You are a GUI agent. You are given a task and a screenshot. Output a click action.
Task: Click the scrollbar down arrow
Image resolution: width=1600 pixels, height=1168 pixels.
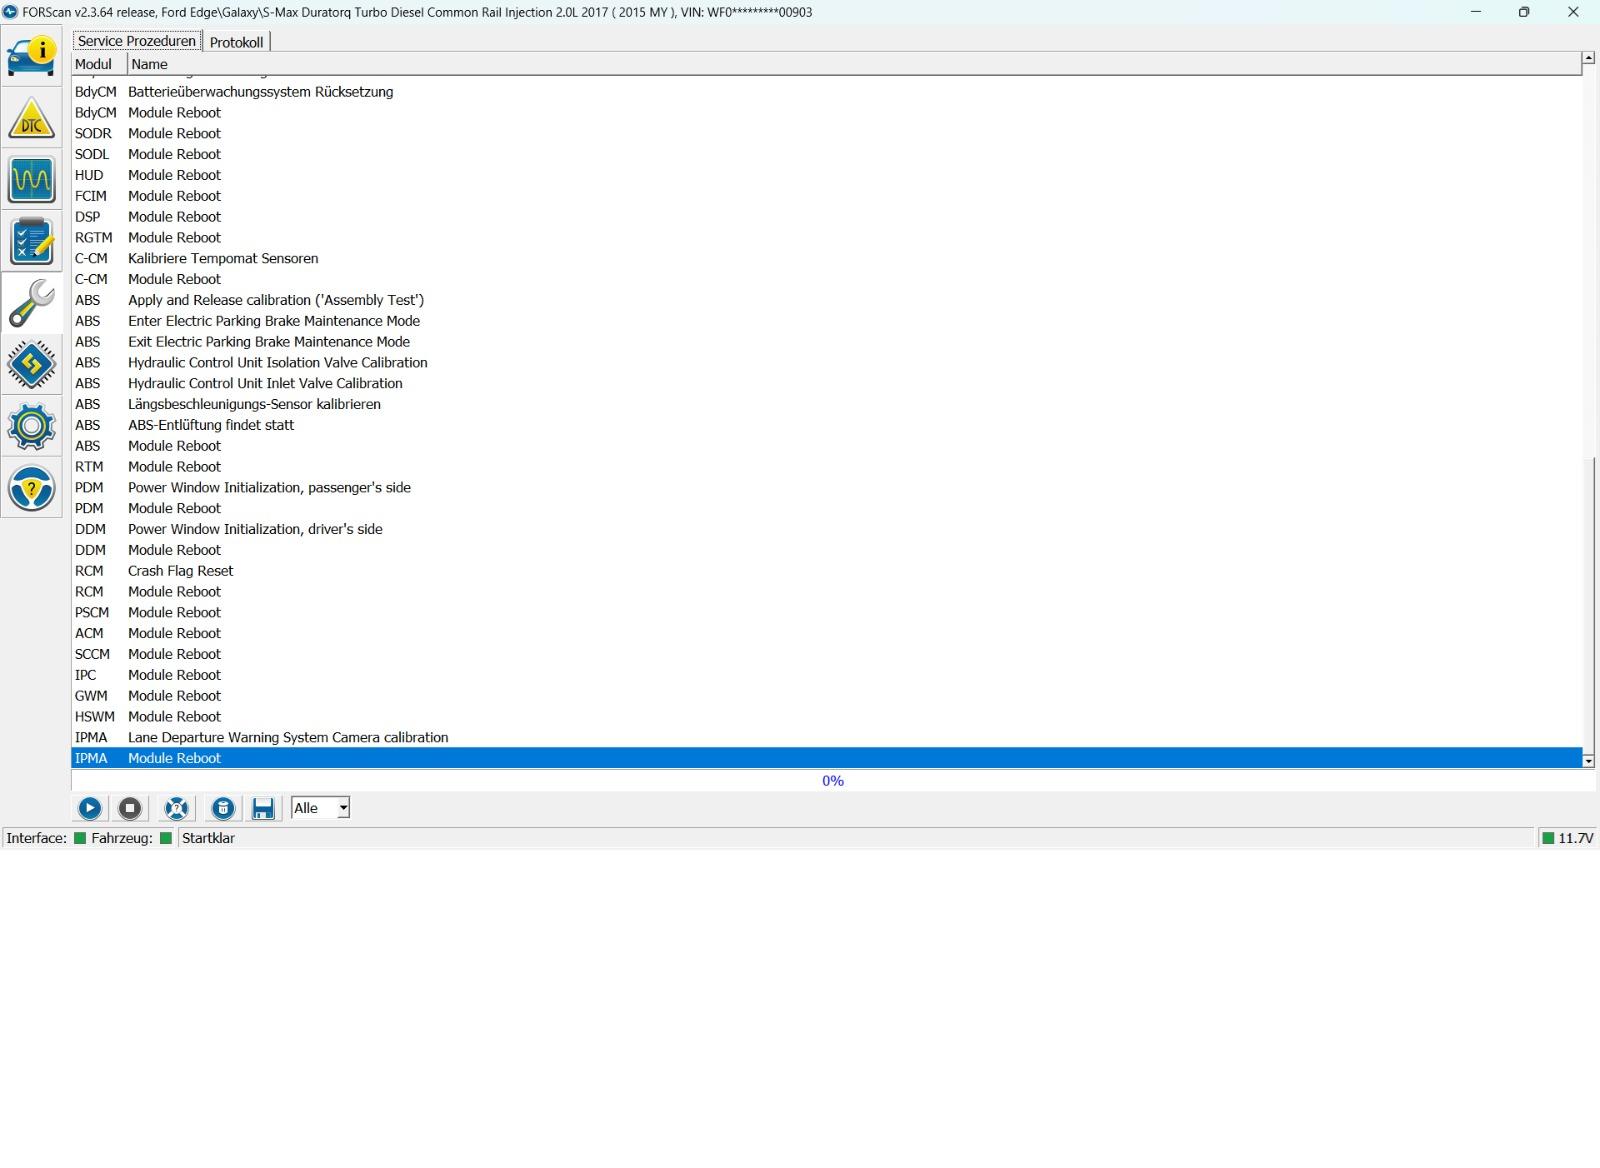pyautogui.click(x=1588, y=761)
